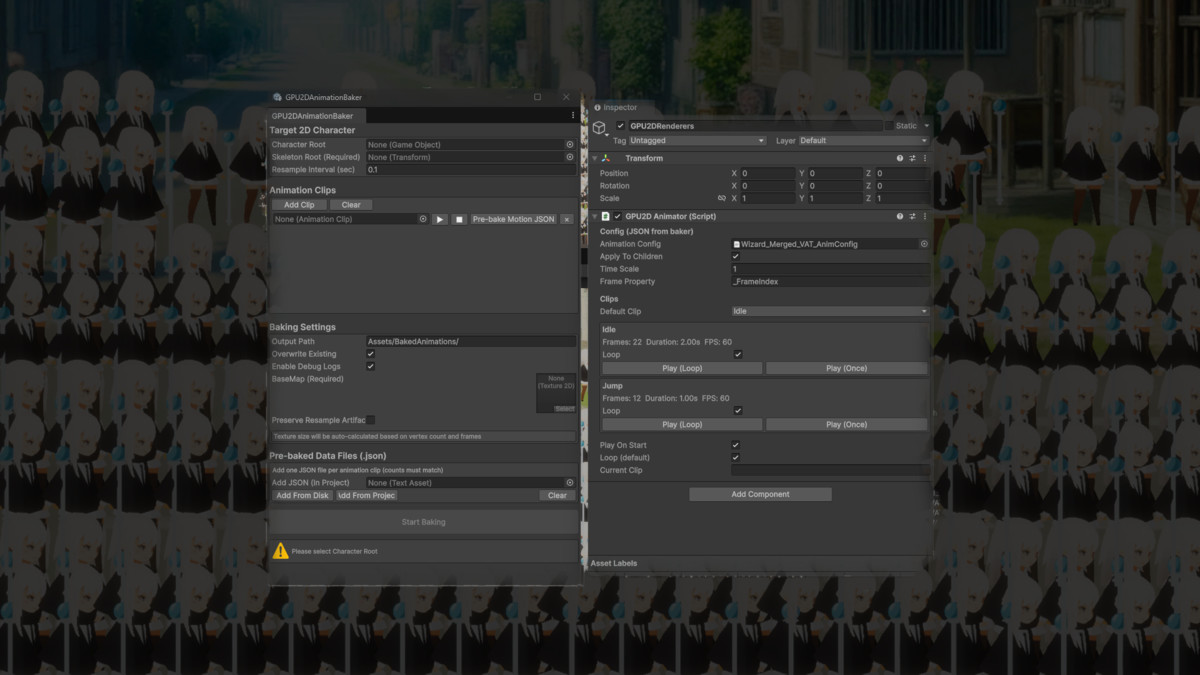Toggle the Apply To Children checkbox
The height and width of the screenshot is (675, 1200).
click(736, 257)
